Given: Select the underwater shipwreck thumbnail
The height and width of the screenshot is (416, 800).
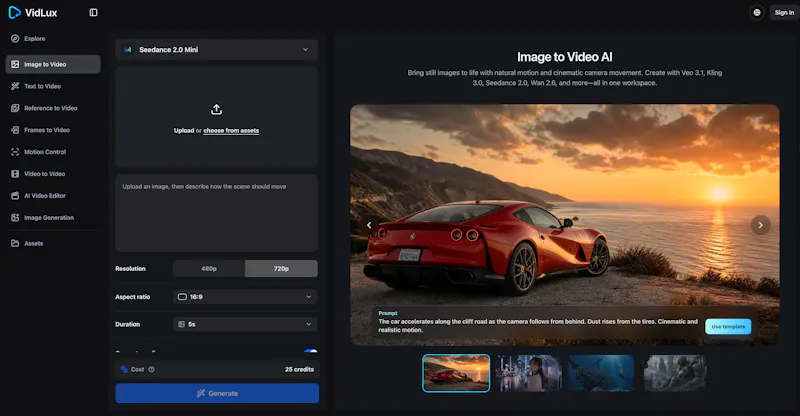Looking at the screenshot, I should 601,374.
